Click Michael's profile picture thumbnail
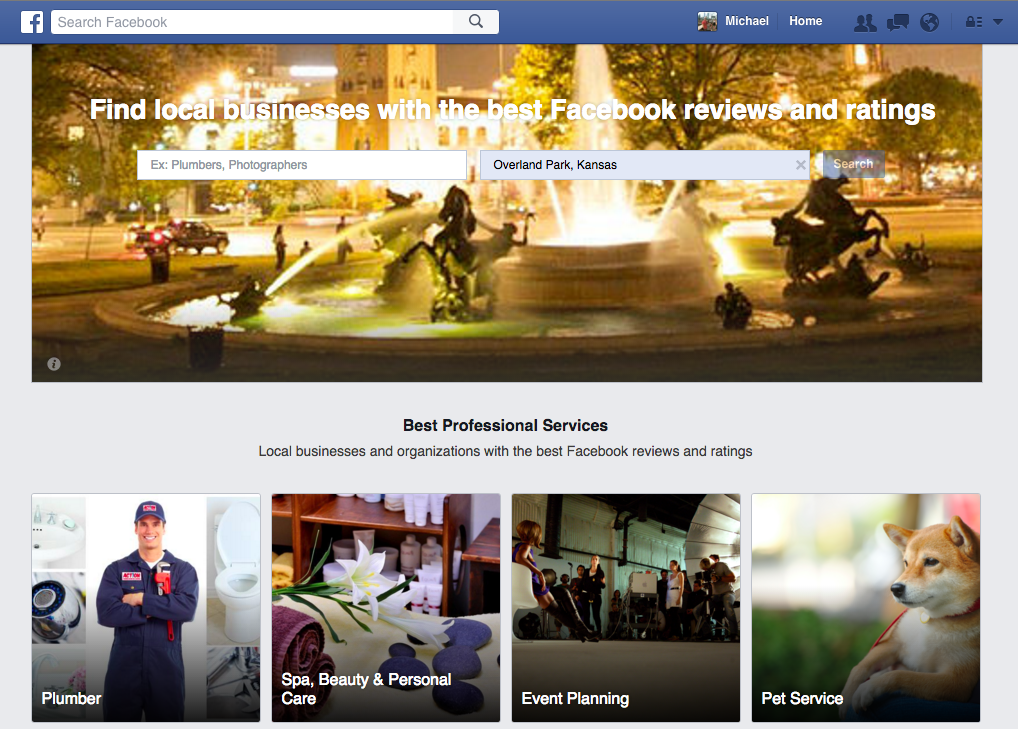 [707, 21]
